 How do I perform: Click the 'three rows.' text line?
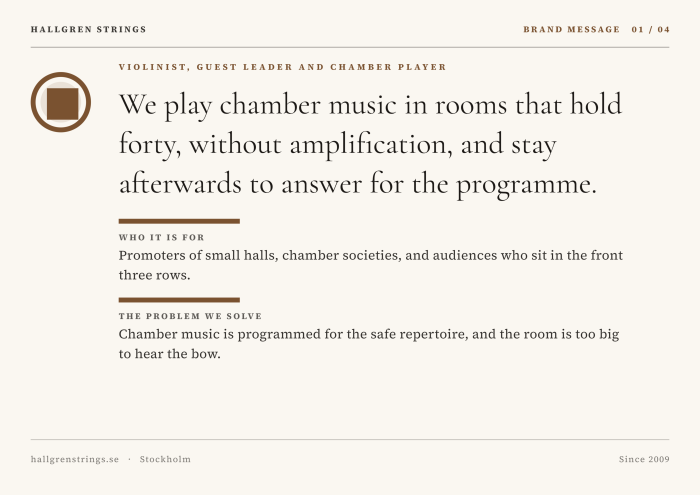click(x=154, y=275)
